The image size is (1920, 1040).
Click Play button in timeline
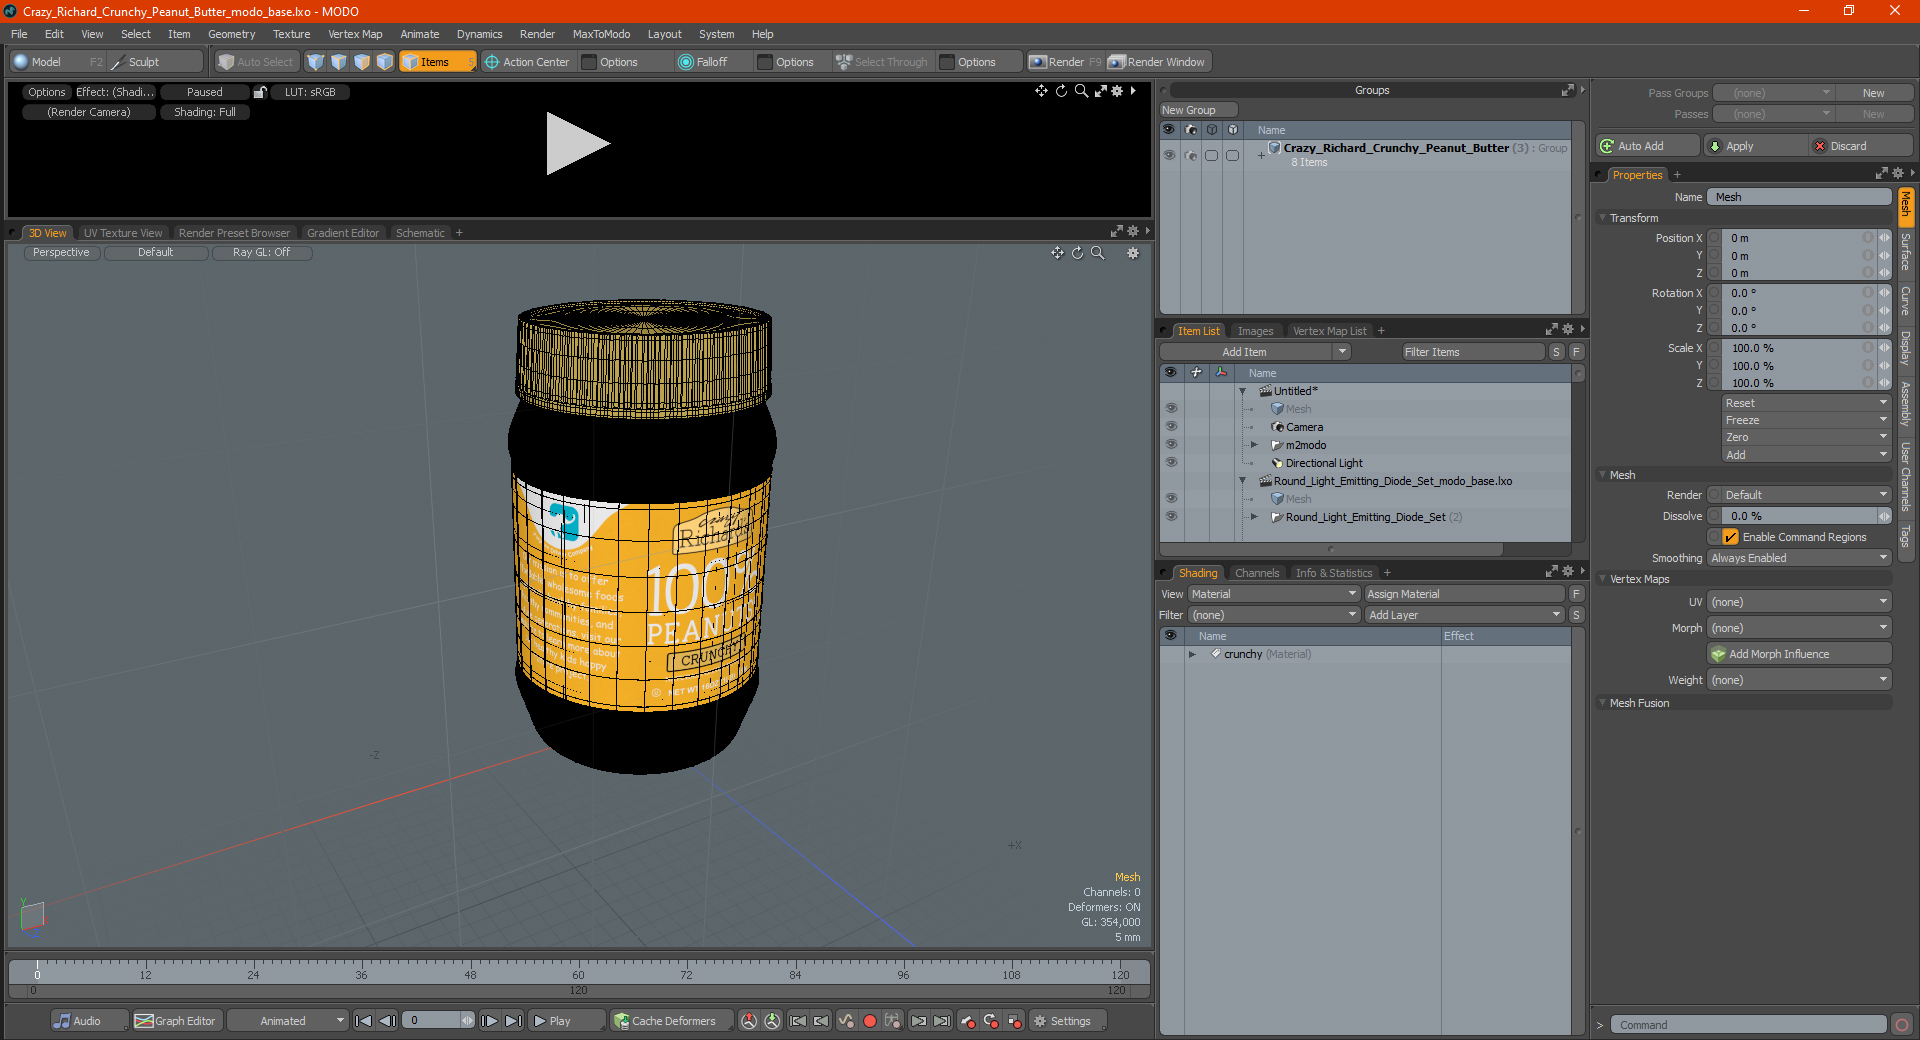(566, 1021)
